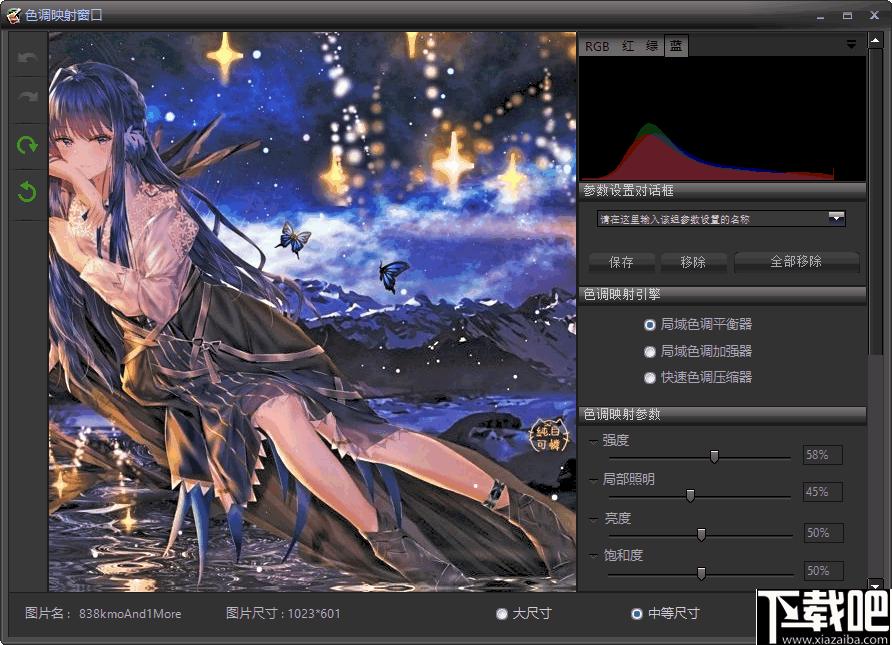Click the 50% saturation value box
Viewport: 892px width, 645px height.
[x=823, y=570]
